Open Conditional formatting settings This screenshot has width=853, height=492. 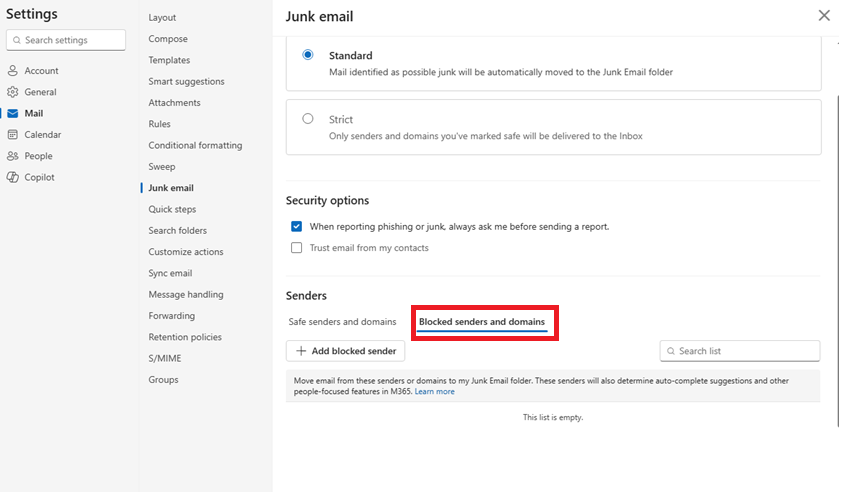(x=195, y=145)
